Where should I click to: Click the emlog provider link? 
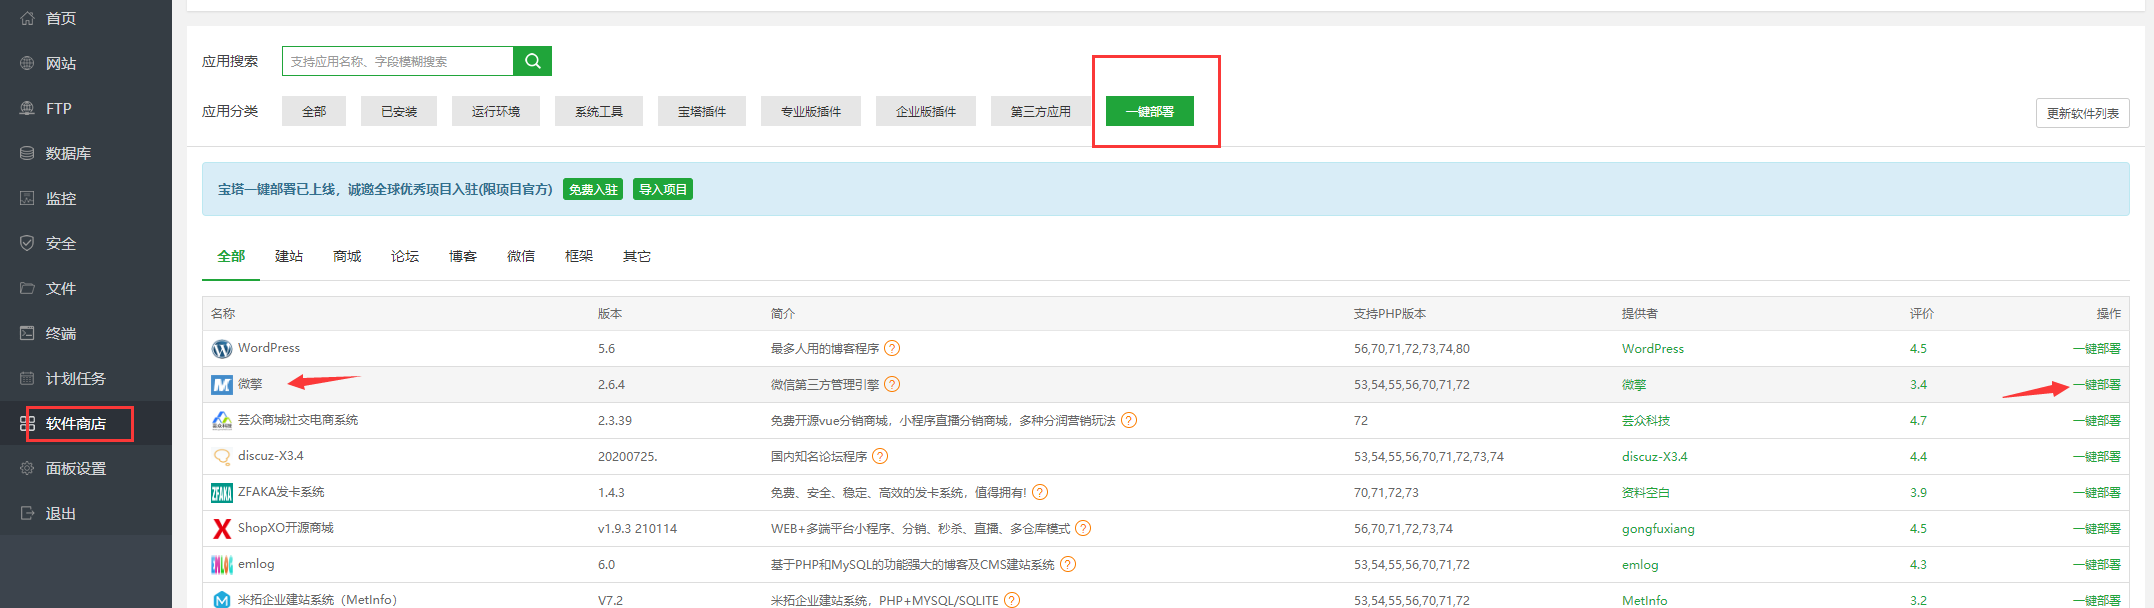(1640, 564)
